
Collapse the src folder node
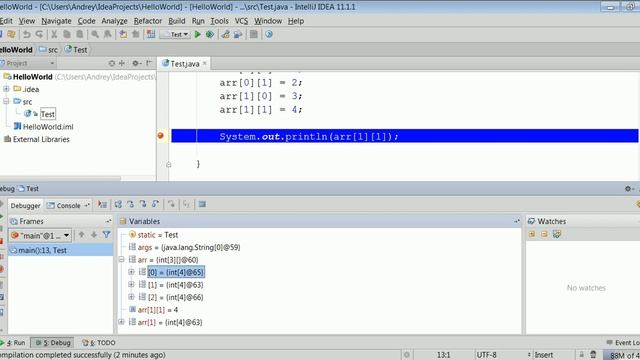pyautogui.click(x=6, y=101)
